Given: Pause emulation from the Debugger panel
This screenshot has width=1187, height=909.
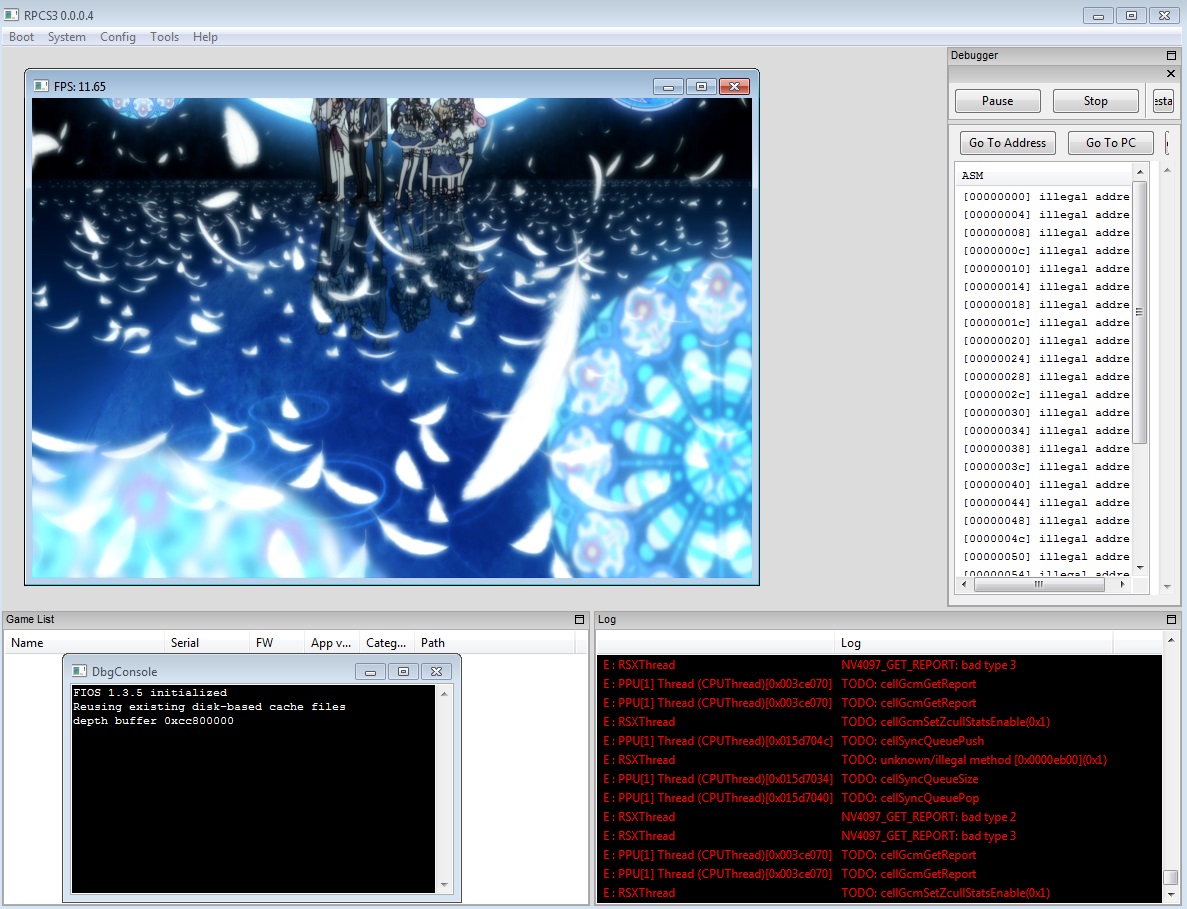Looking at the screenshot, I should point(997,101).
